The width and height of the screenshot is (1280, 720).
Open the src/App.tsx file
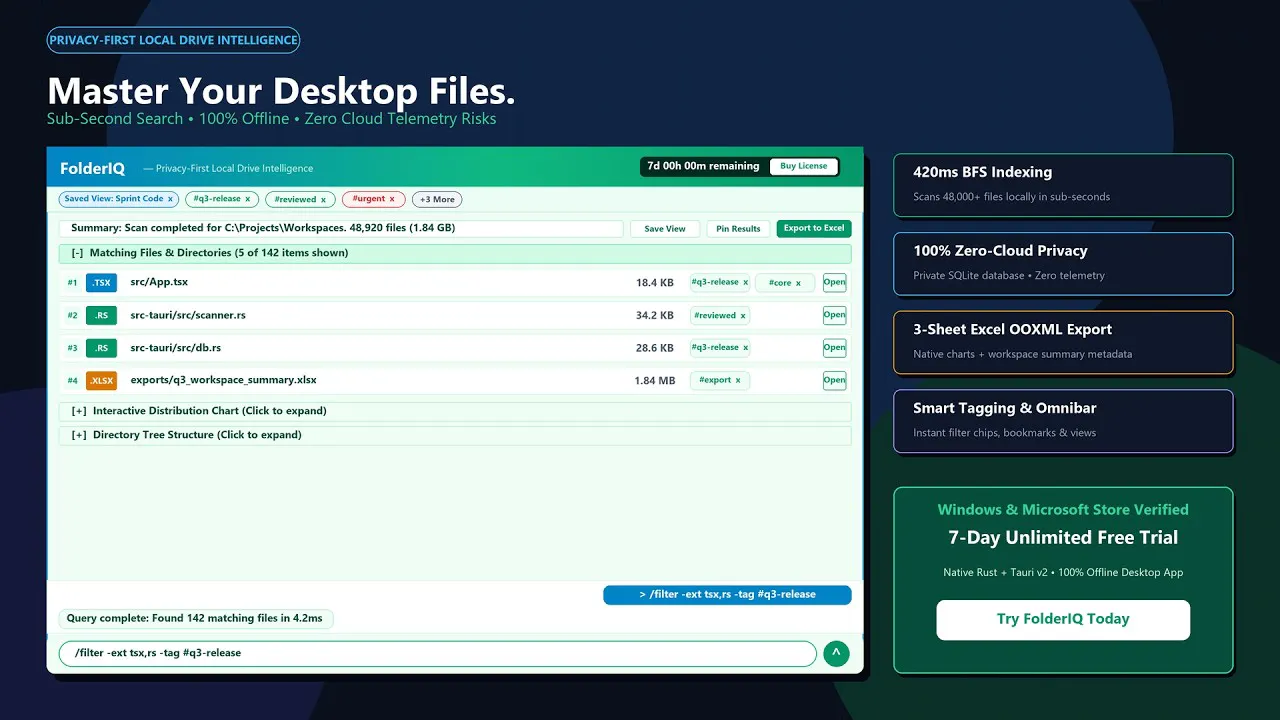click(834, 283)
